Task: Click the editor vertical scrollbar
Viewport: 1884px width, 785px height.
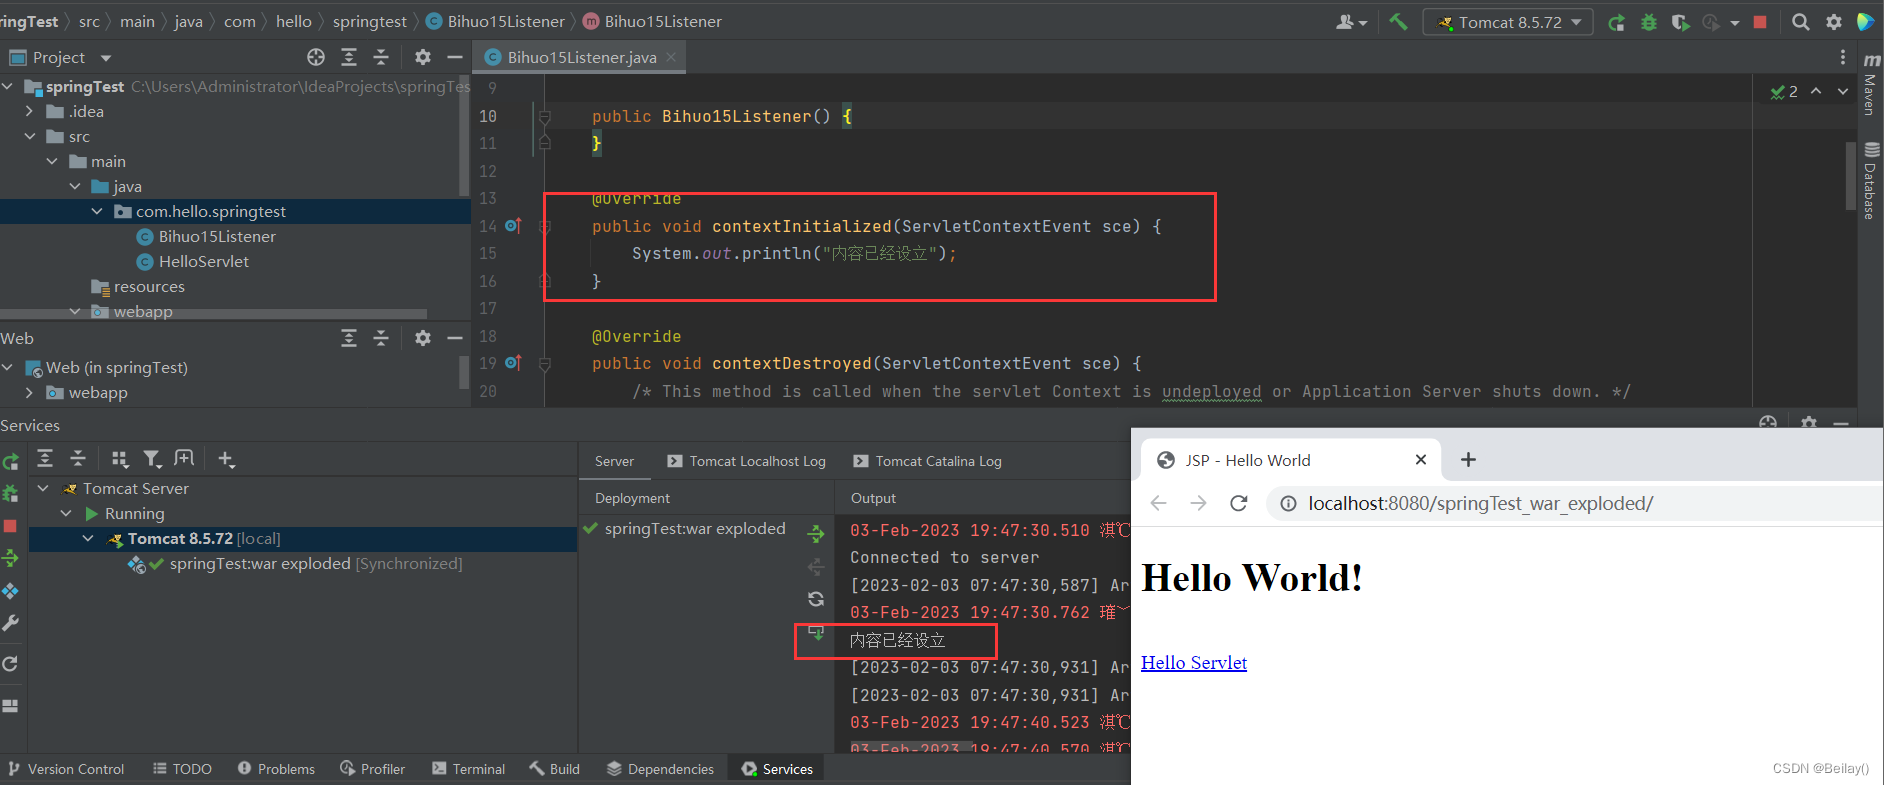Action: pyautogui.click(x=1850, y=175)
